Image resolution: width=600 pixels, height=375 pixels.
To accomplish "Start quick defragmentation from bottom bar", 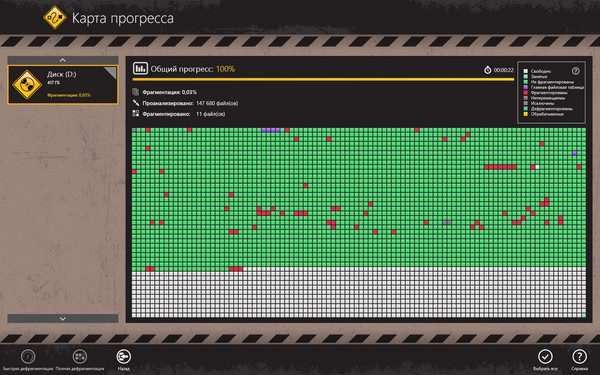I will pyautogui.click(x=28, y=357).
